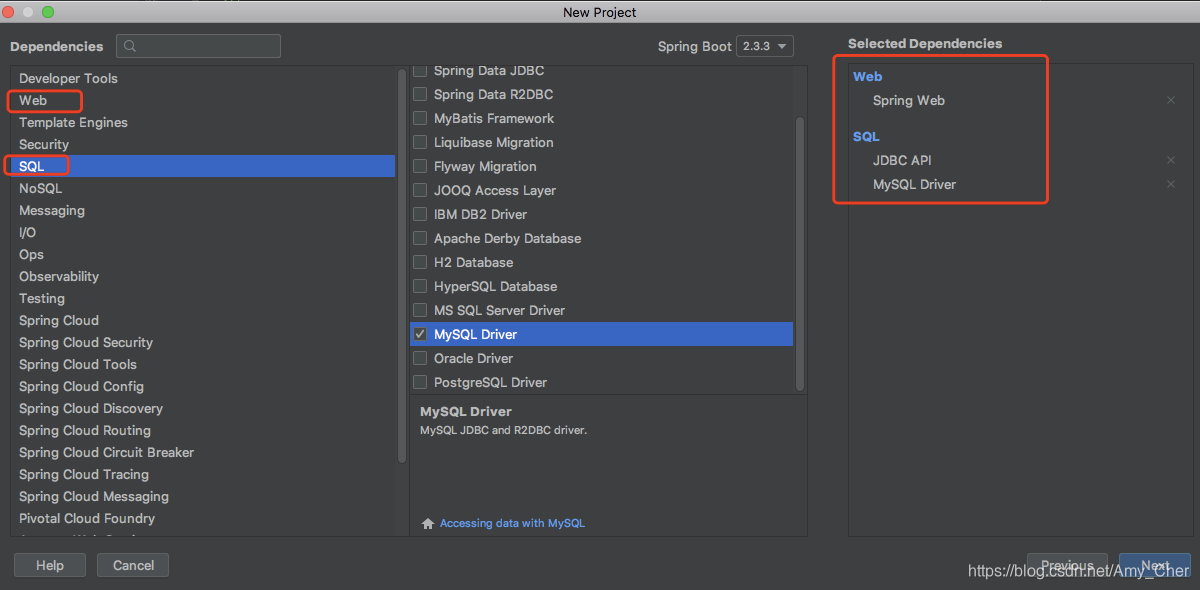Click the Help button
Screen dimensions: 1200x590
(50, 565)
